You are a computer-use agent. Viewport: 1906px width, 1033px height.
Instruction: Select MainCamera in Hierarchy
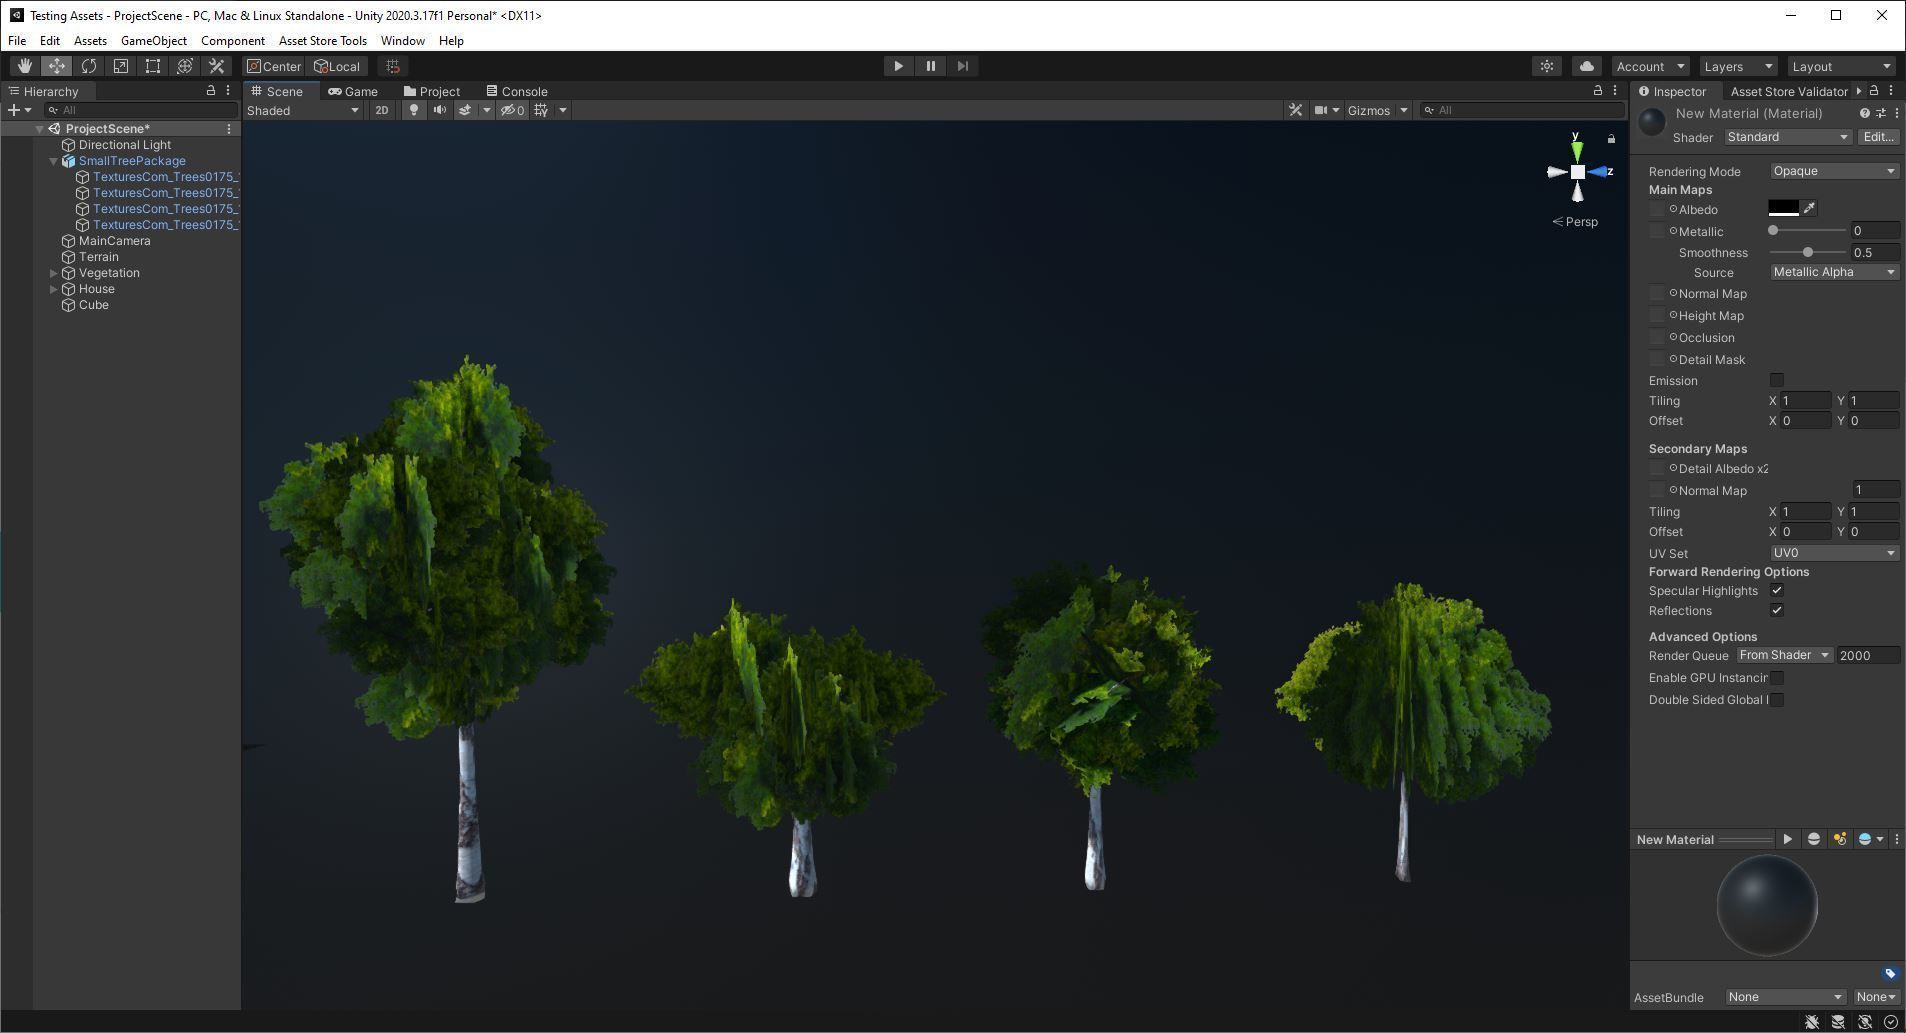click(x=114, y=241)
